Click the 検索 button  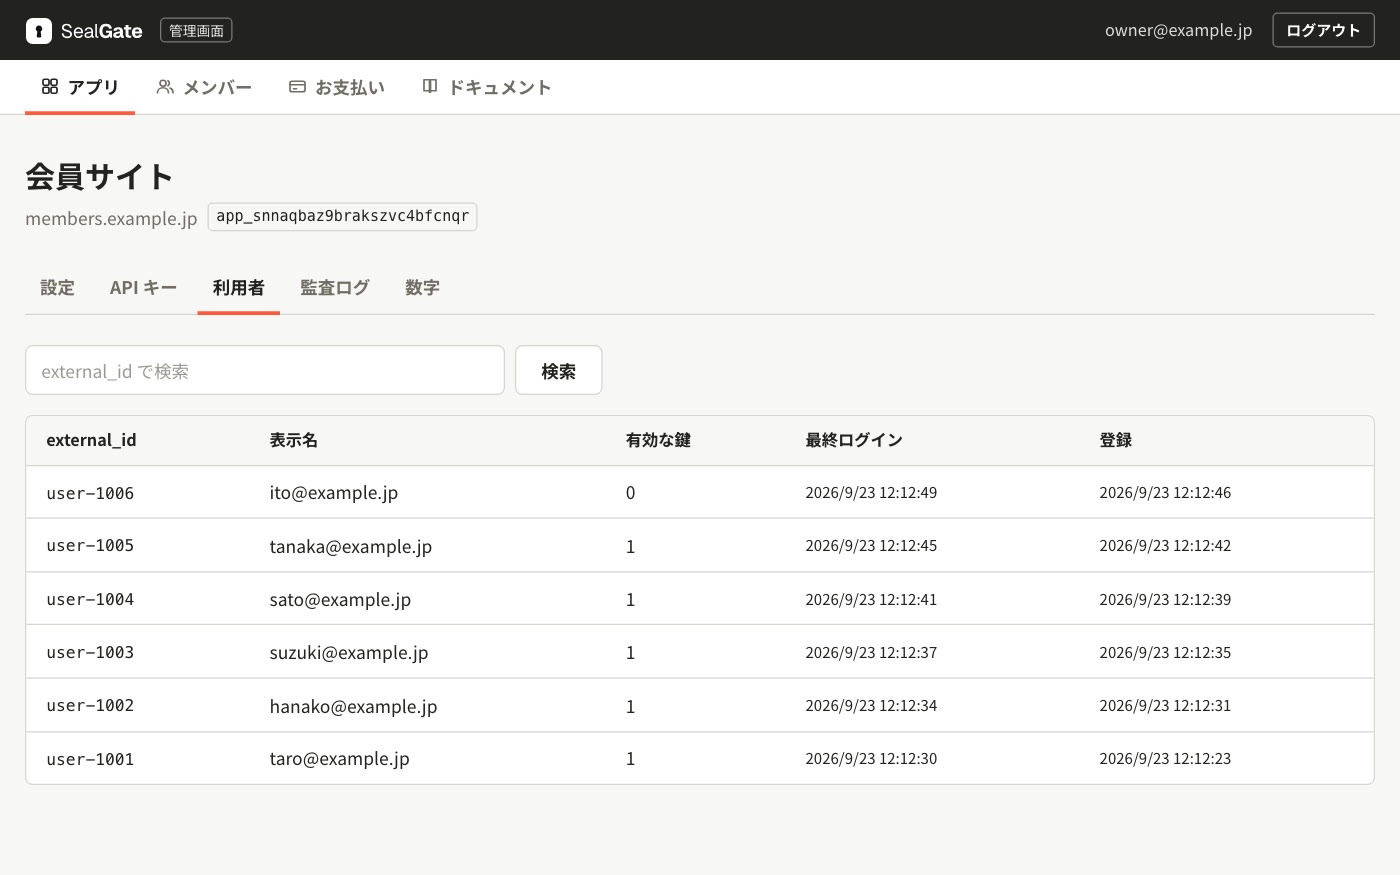click(x=558, y=371)
